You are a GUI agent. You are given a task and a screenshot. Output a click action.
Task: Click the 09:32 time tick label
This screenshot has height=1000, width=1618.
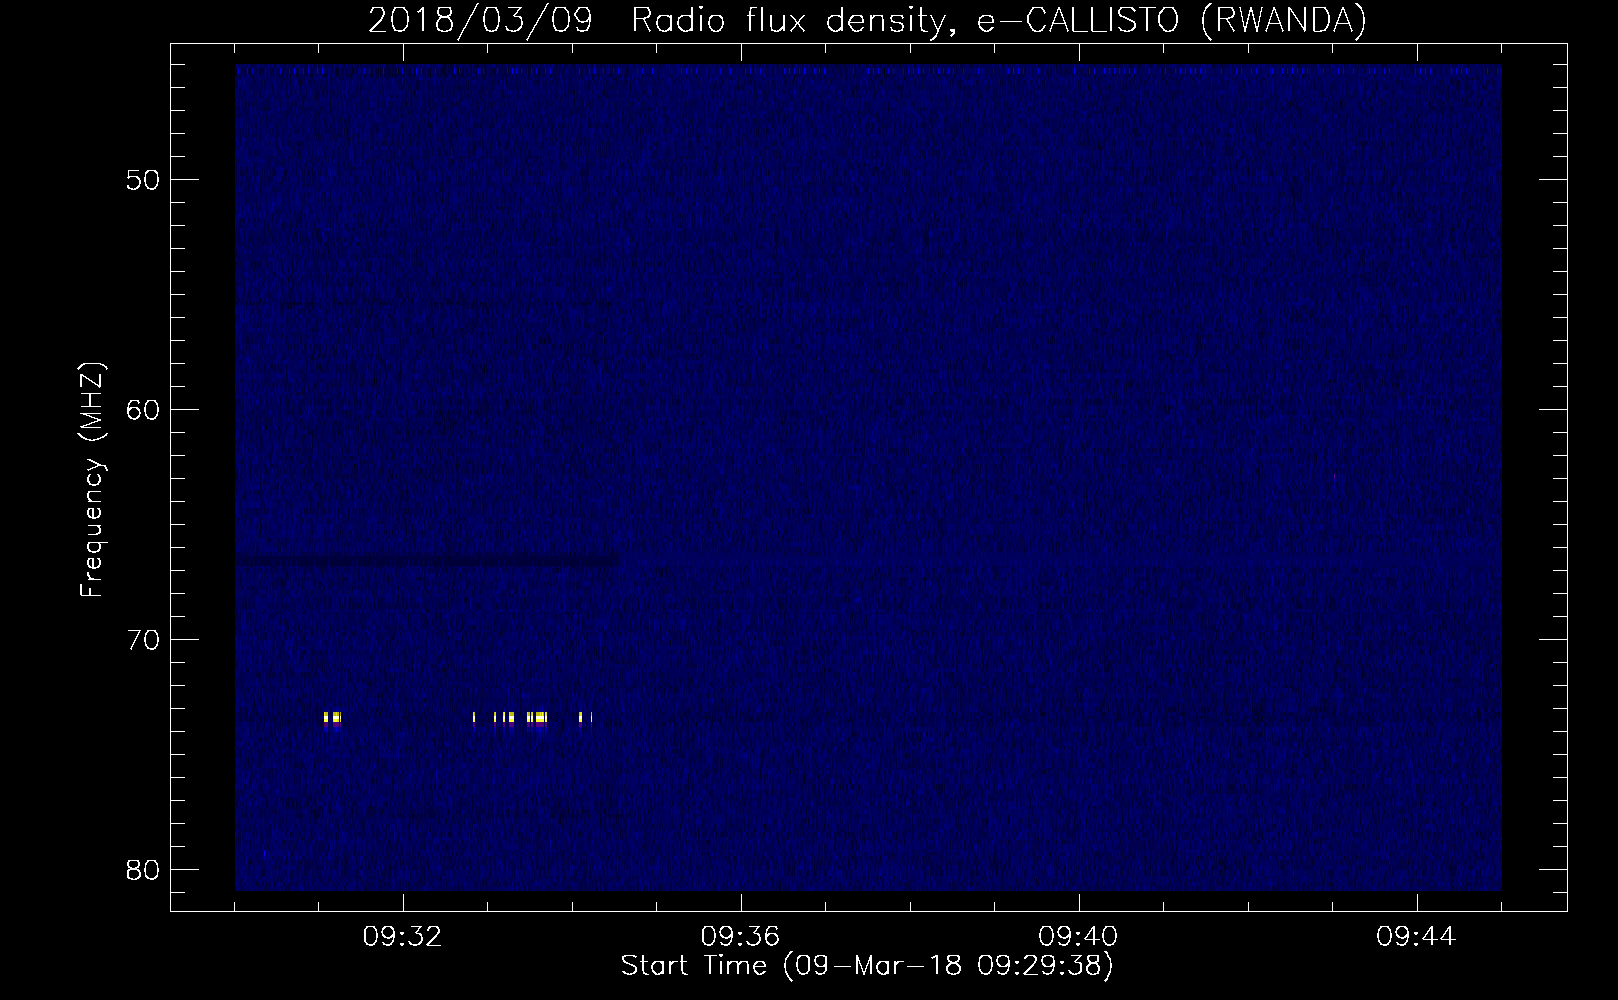403,937
